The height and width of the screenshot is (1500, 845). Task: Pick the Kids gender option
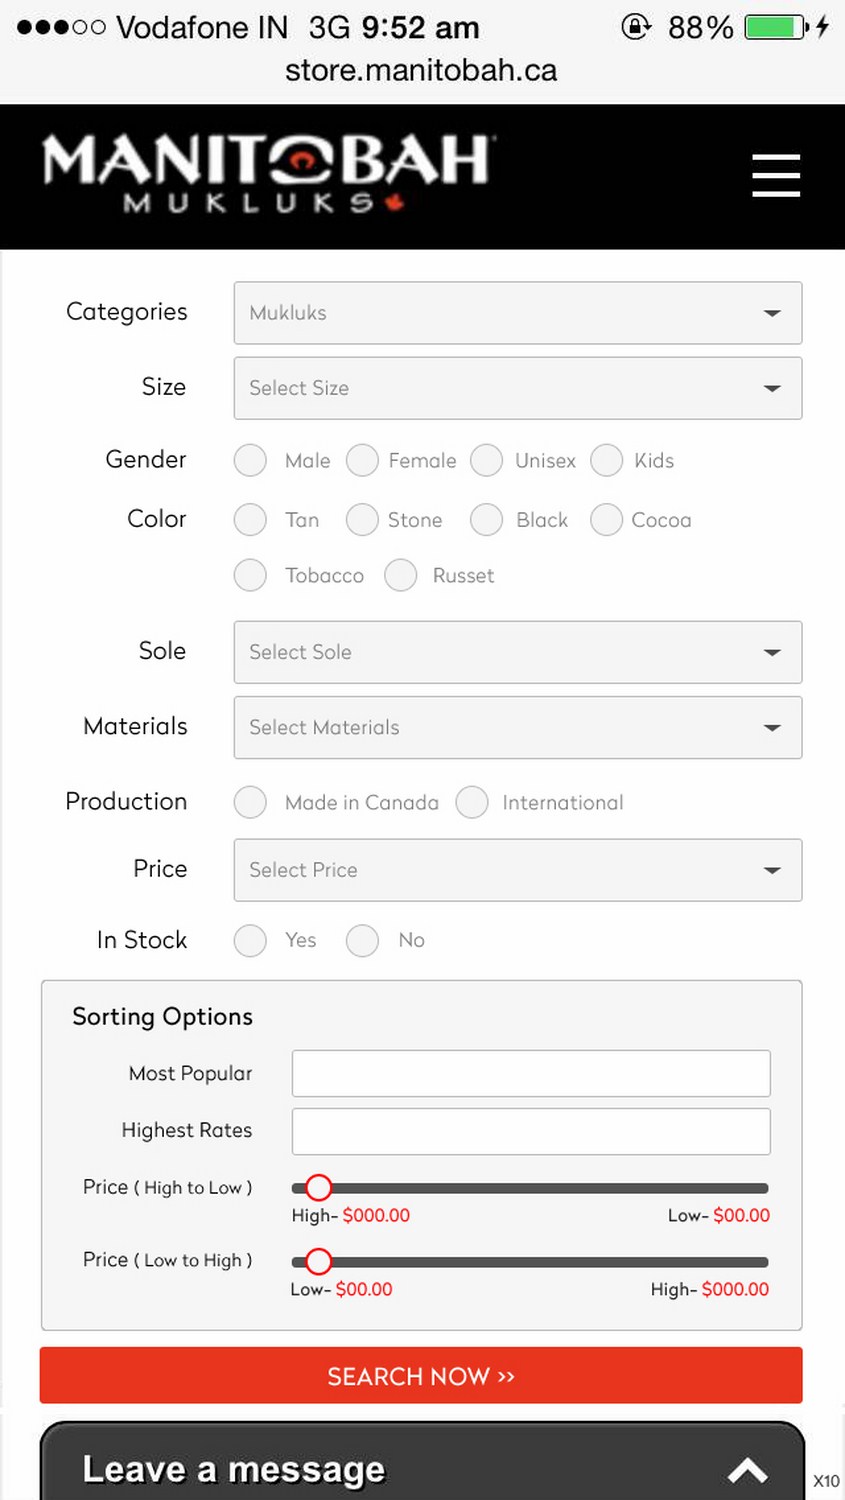click(x=607, y=461)
